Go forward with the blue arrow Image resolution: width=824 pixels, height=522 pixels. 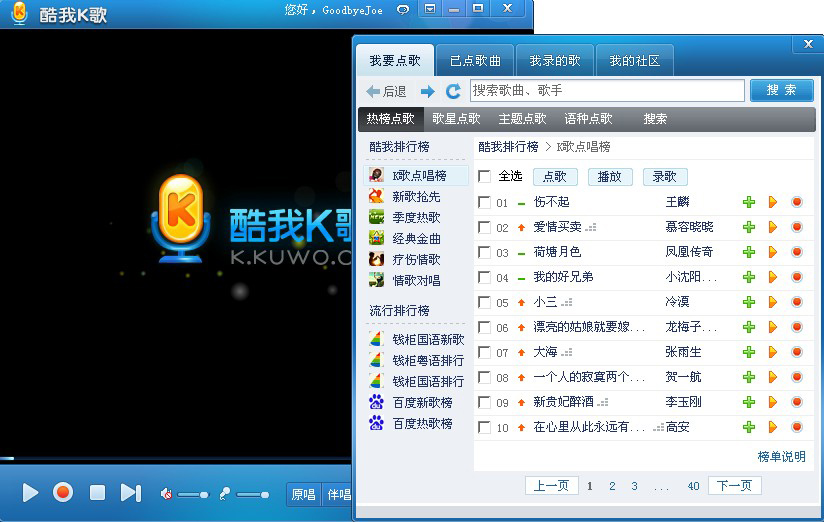(428, 91)
